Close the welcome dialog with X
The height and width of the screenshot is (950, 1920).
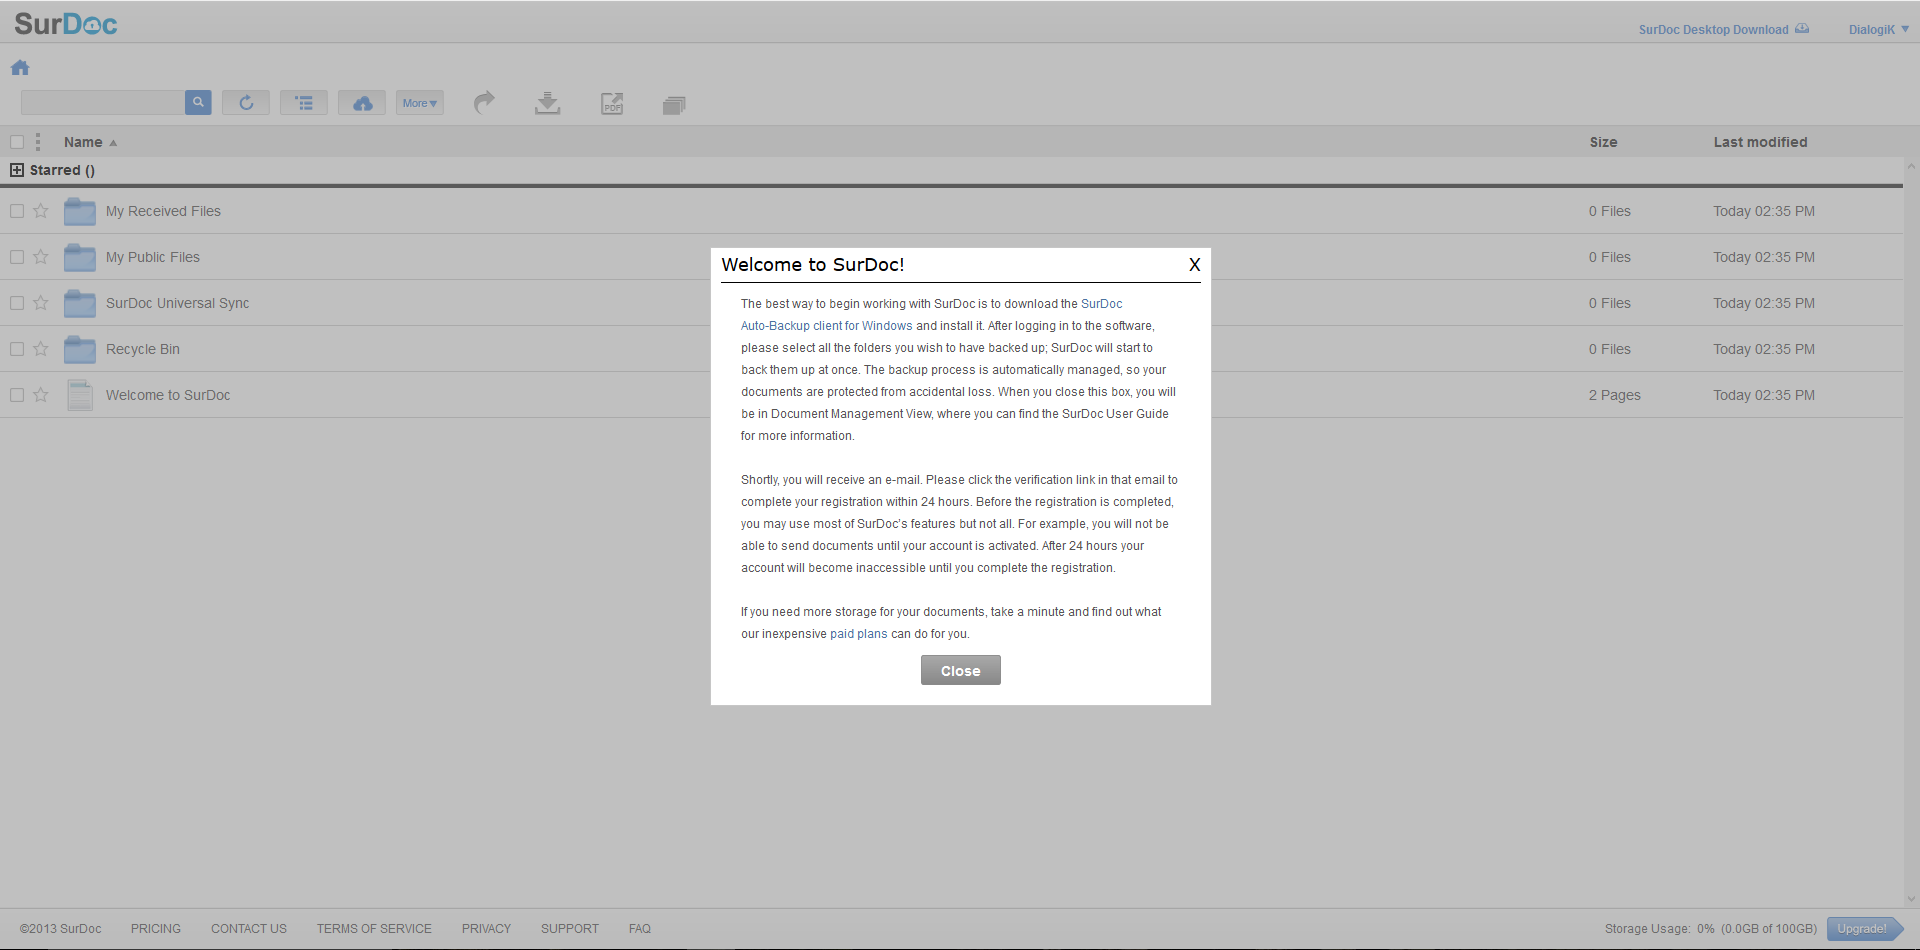pyautogui.click(x=1194, y=265)
